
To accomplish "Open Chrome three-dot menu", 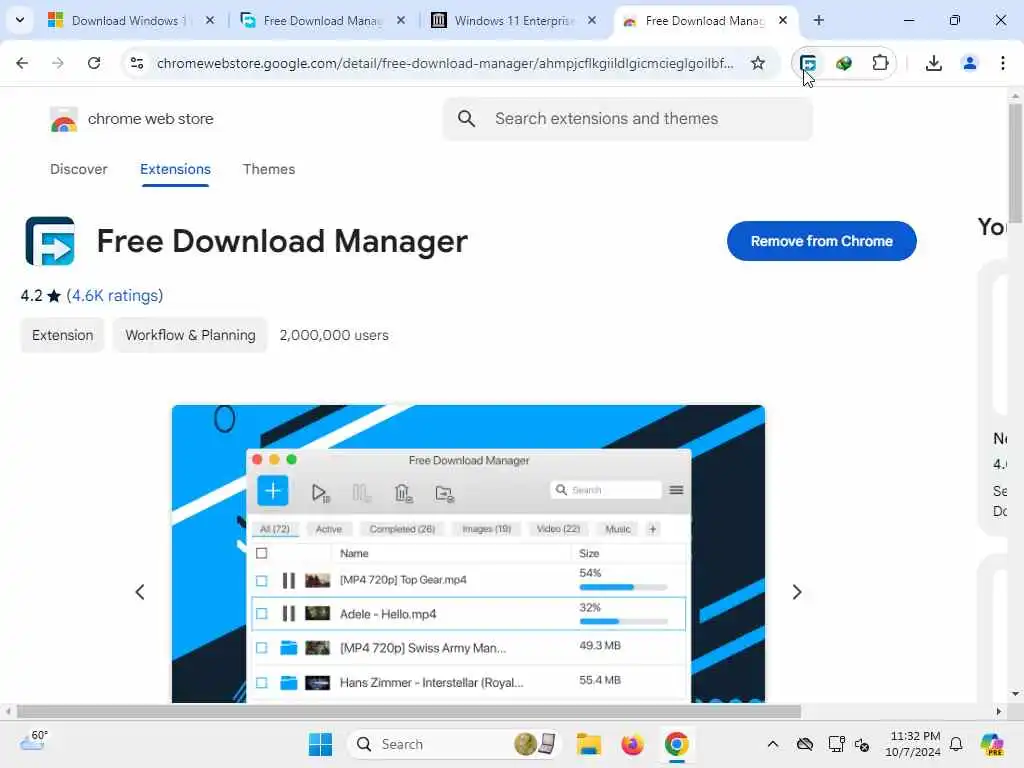I will 1002,63.
